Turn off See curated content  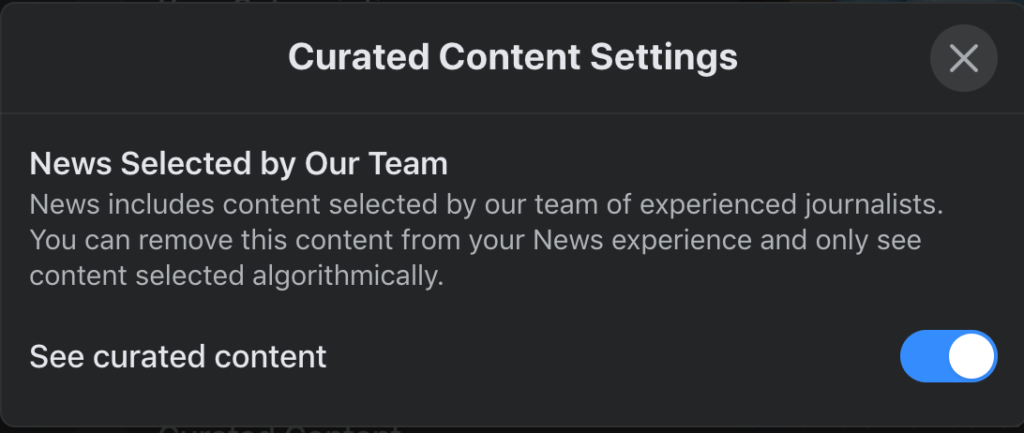(x=948, y=356)
